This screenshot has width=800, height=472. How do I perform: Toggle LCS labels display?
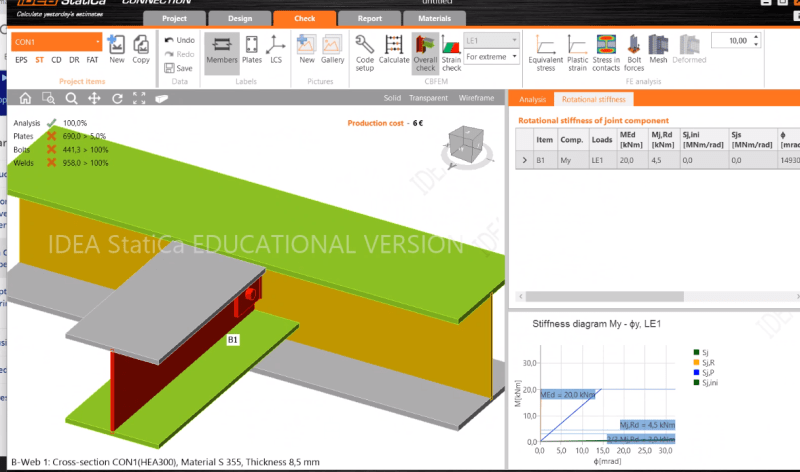[276, 49]
